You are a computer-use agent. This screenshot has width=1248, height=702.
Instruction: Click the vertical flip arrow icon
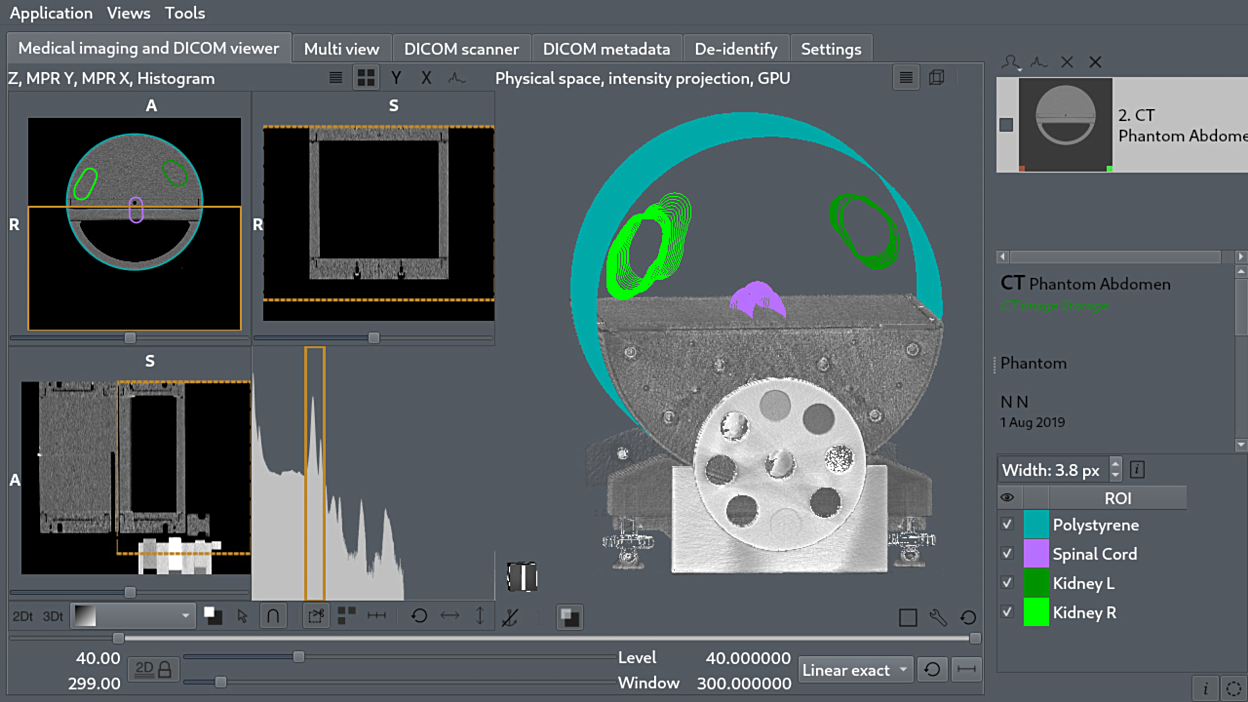pos(480,616)
